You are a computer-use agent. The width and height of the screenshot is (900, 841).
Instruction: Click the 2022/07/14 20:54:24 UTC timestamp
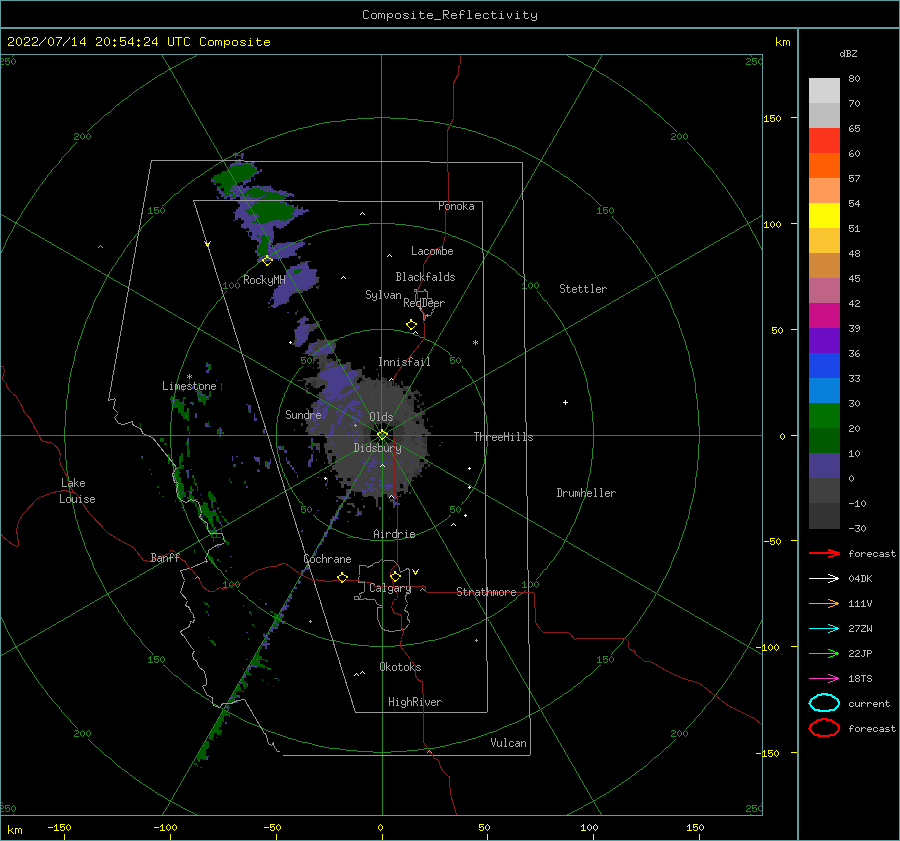(x=138, y=42)
